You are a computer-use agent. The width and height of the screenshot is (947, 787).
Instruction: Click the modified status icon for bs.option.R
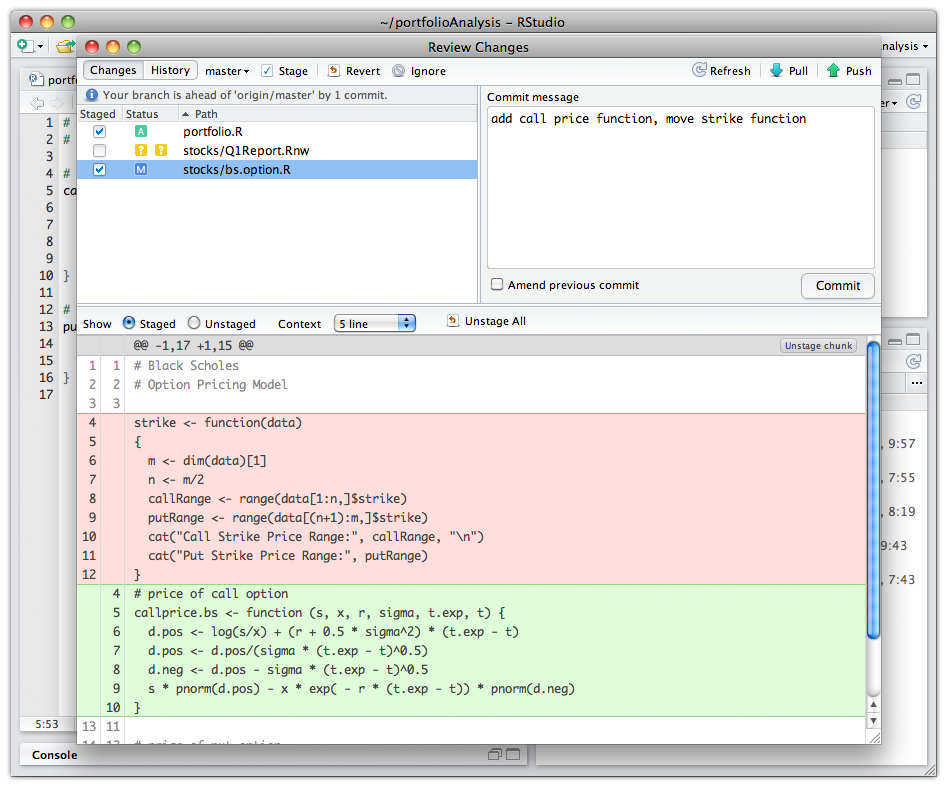point(141,170)
